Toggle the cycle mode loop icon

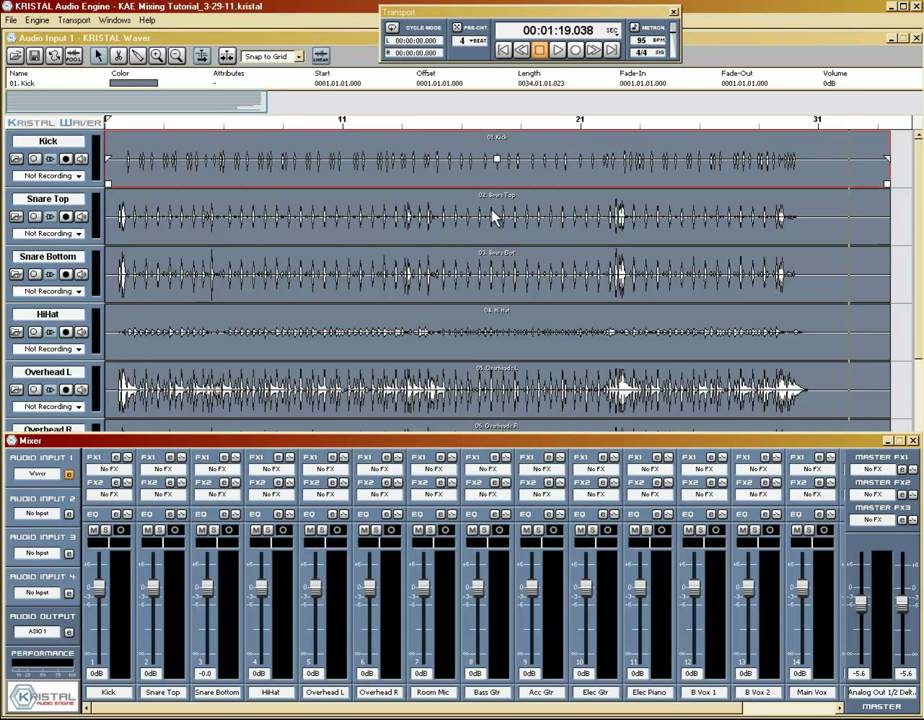click(392, 28)
